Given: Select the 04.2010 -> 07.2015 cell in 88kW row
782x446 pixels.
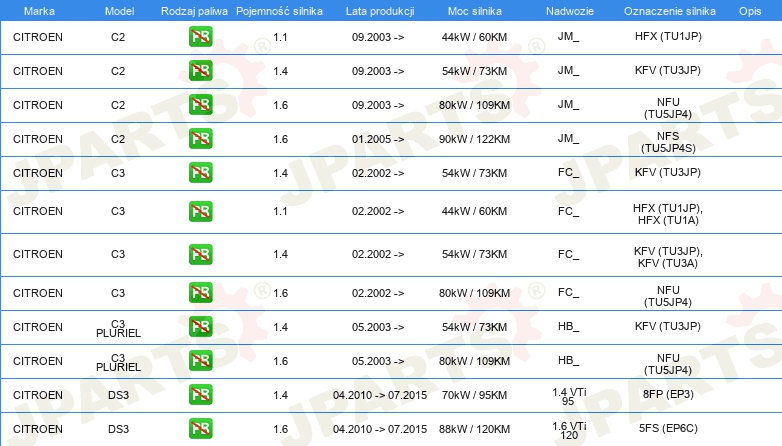Looking at the screenshot, I should [x=380, y=429].
